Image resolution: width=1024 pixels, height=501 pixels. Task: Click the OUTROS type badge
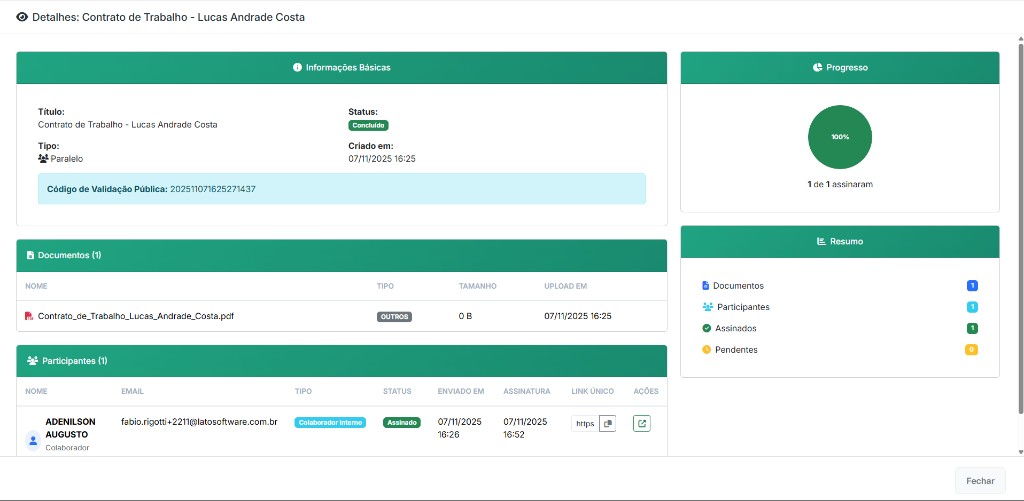pyautogui.click(x=394, y=317)
